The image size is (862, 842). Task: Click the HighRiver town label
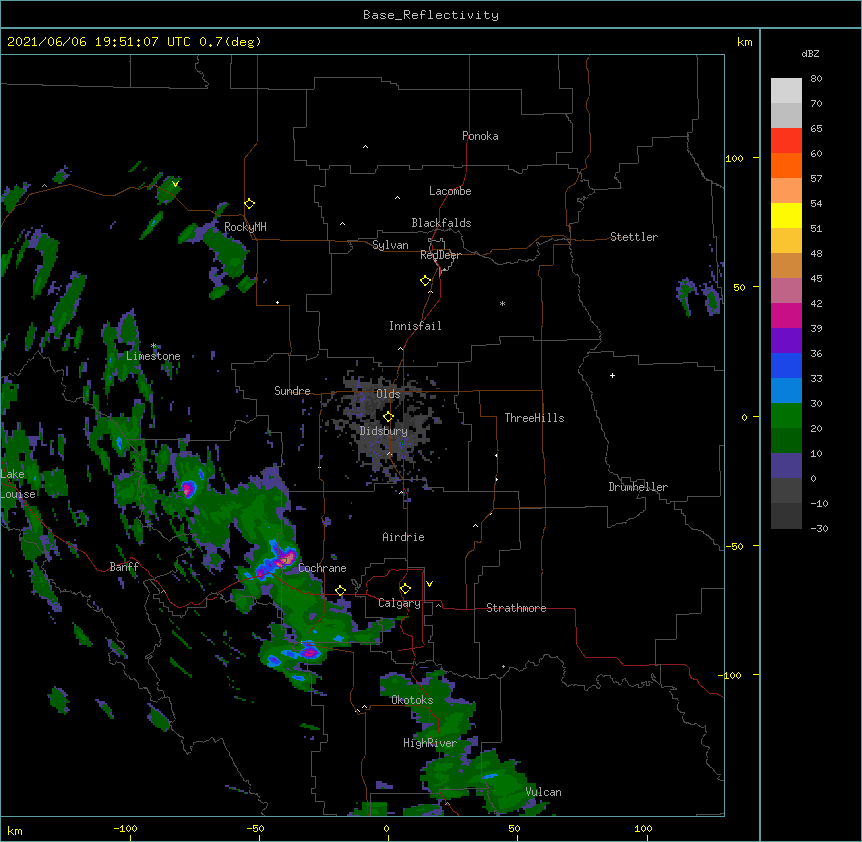coord(430,743)
